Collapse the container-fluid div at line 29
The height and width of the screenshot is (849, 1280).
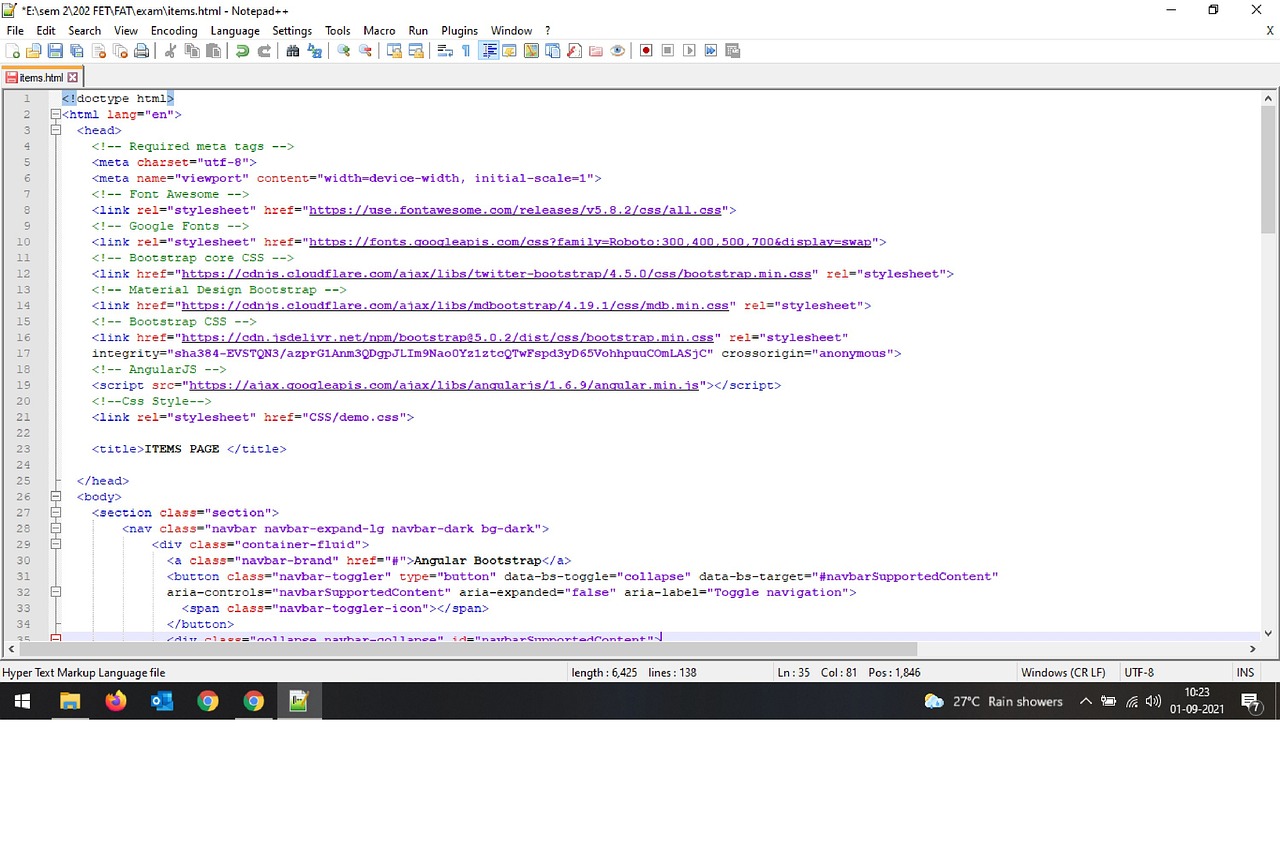pyautogui.click(x=56, y=544)
